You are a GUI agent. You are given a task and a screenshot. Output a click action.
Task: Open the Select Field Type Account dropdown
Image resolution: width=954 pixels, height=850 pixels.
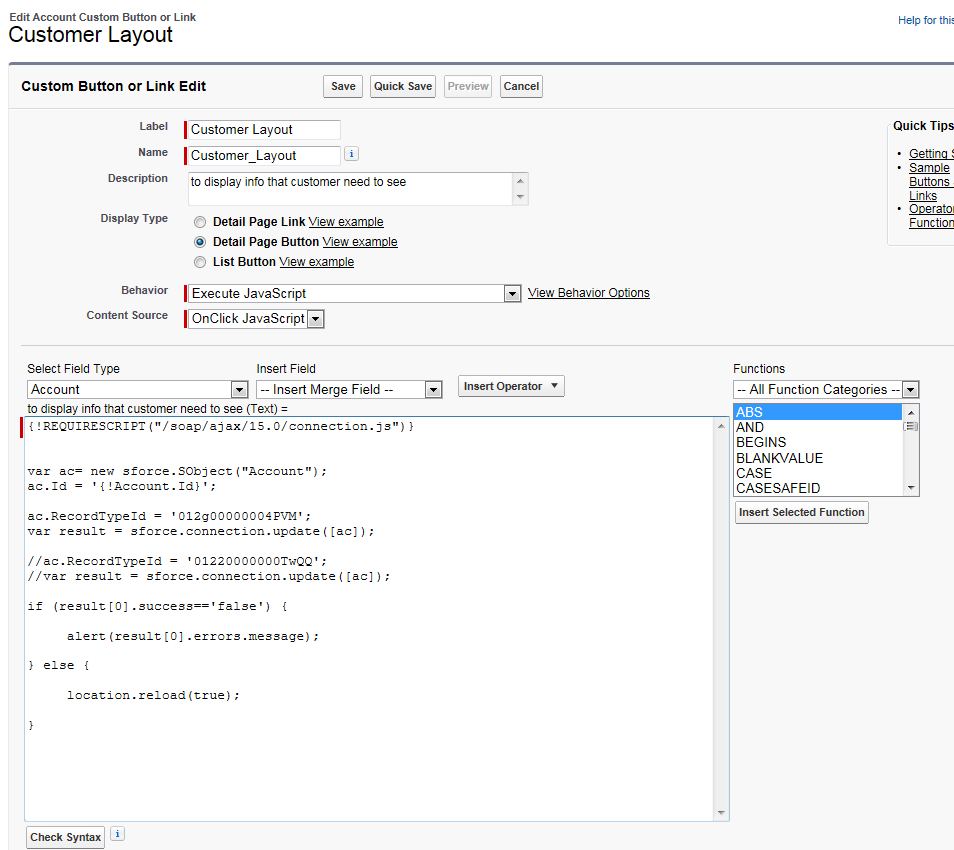(138, 389)
